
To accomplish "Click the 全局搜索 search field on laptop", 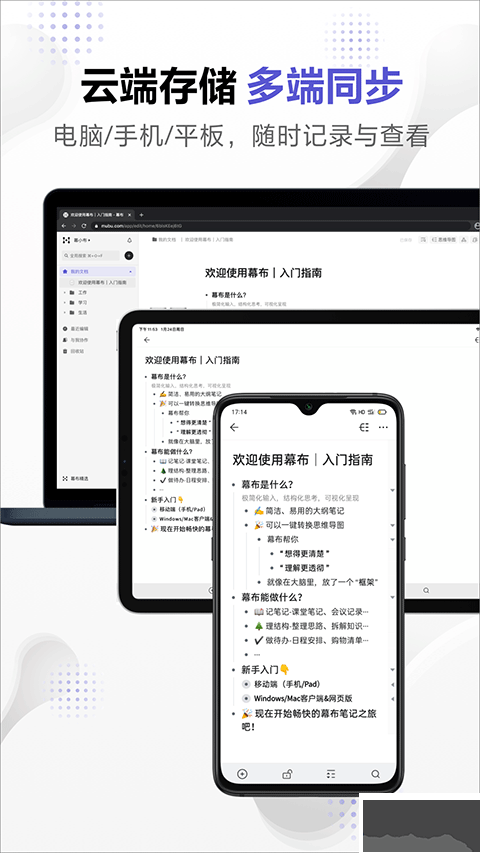I will click(x=91, y=255).
